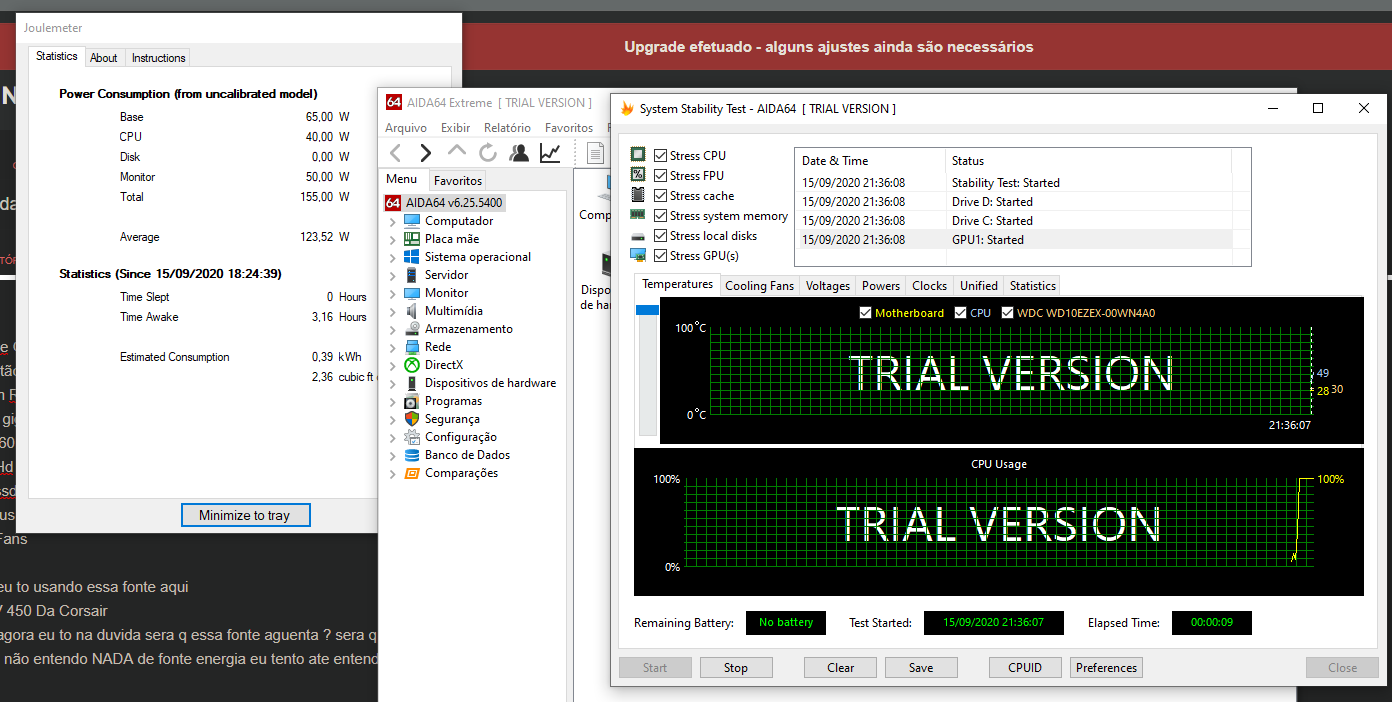Viewport: 1392px width, 702px height.
Task: Expand the Multimídia node
Action: [393, 311]
